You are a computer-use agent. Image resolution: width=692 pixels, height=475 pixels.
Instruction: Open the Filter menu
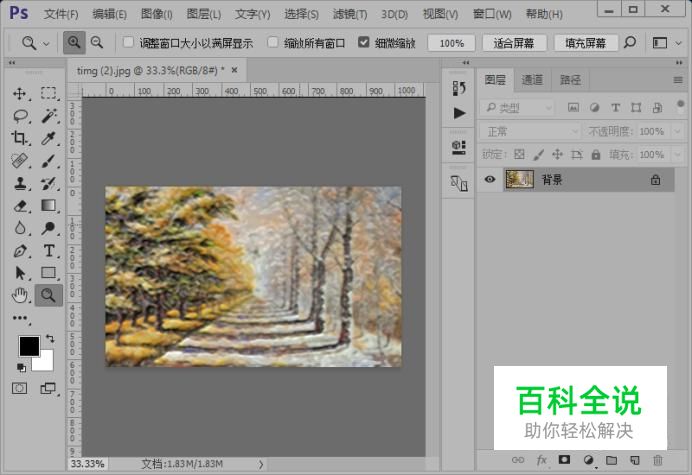tap(350, 14)
